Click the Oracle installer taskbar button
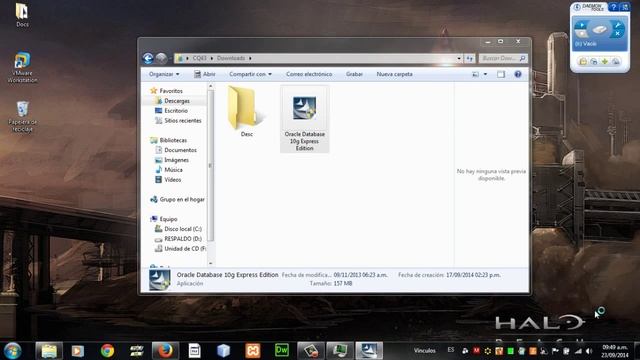The height and width of the screenshot is (360, 640). point(369,351)
